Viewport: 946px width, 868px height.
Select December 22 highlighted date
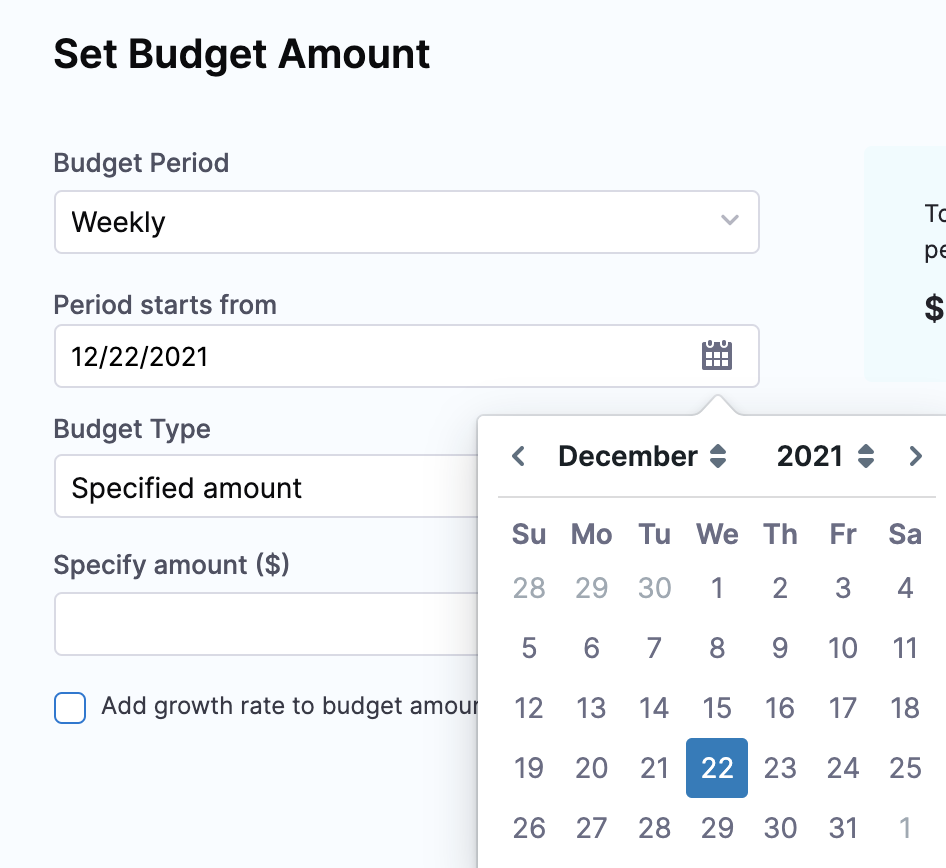(x=717, y=768)
